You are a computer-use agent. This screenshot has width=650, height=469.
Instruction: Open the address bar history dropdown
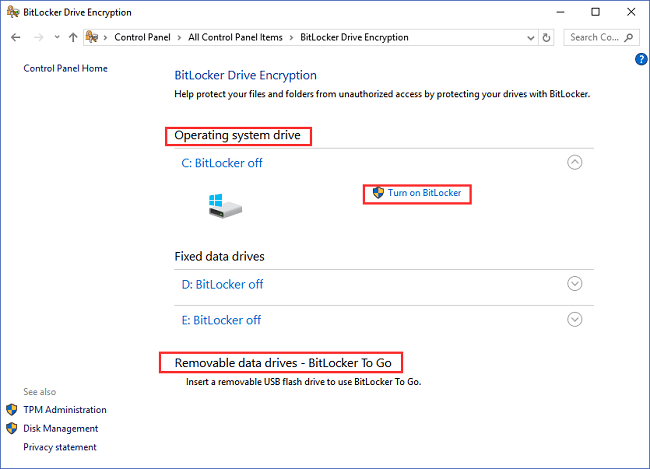pos(530,37)
